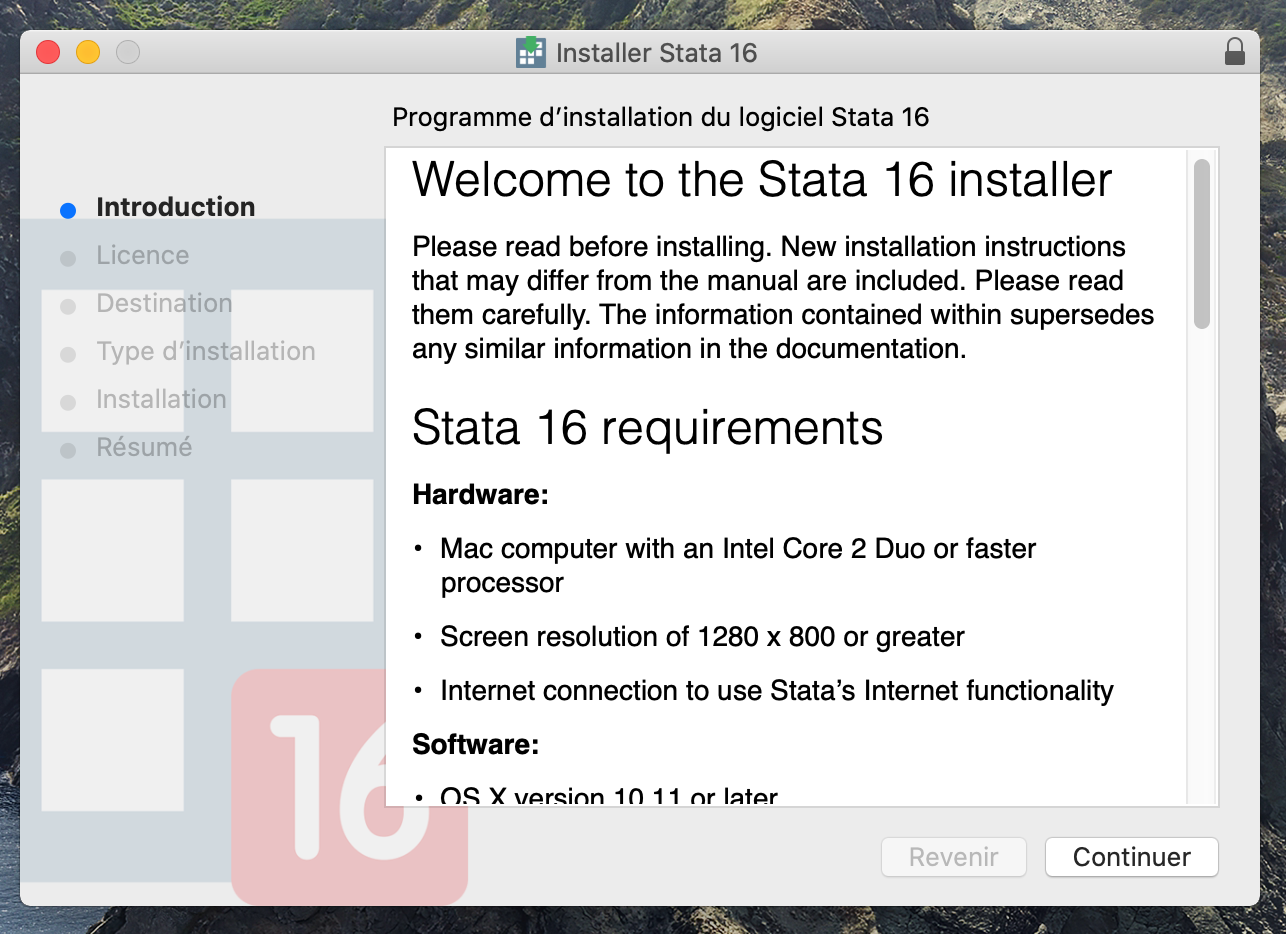Click the blue bullet beside Introduction
Screen dimensions: 1286x934
coord(68,210)
